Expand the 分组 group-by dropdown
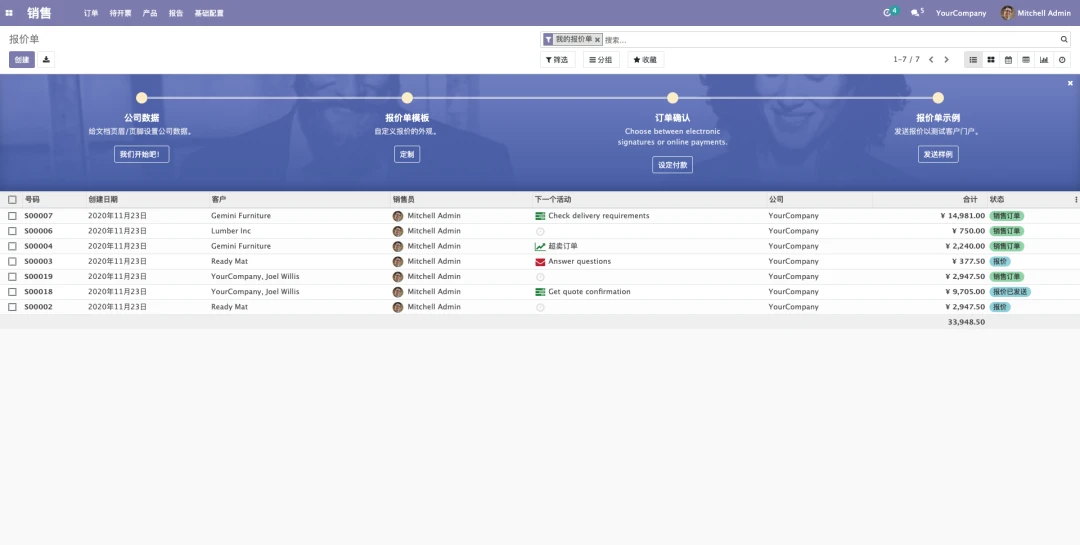 (601, 60)
